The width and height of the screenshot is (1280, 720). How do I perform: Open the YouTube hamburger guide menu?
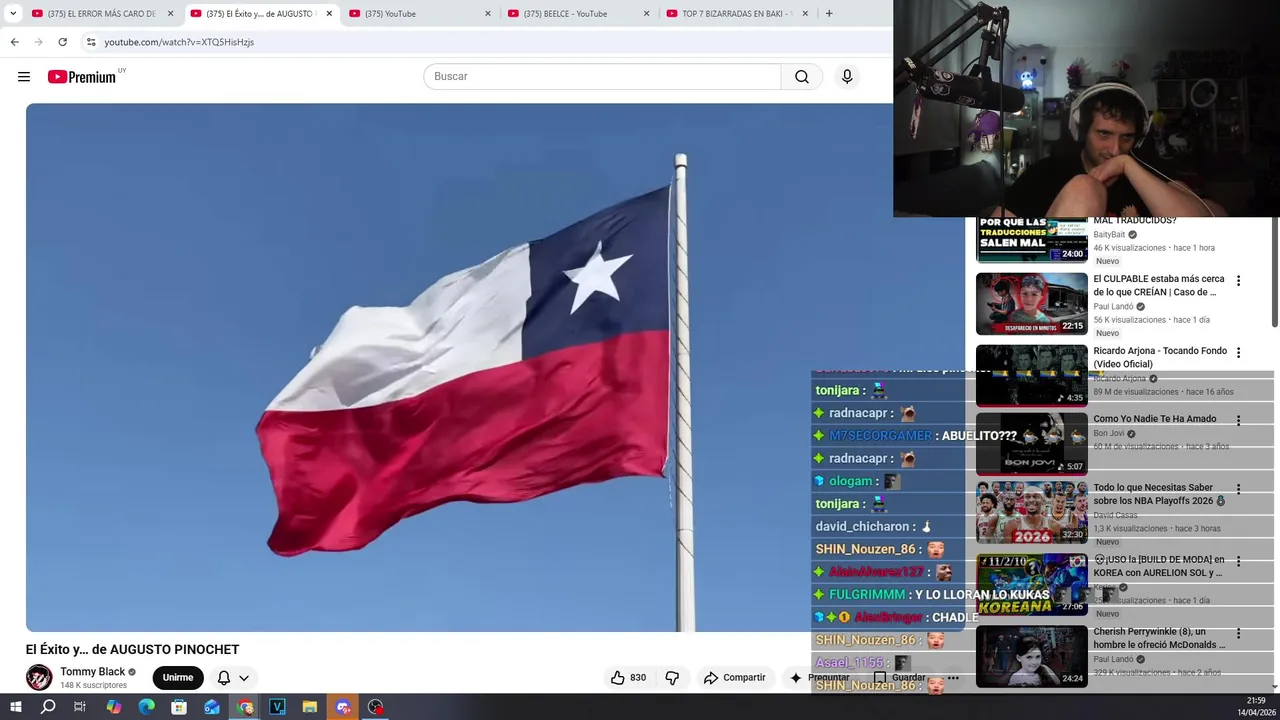click(x=24, y=77)
